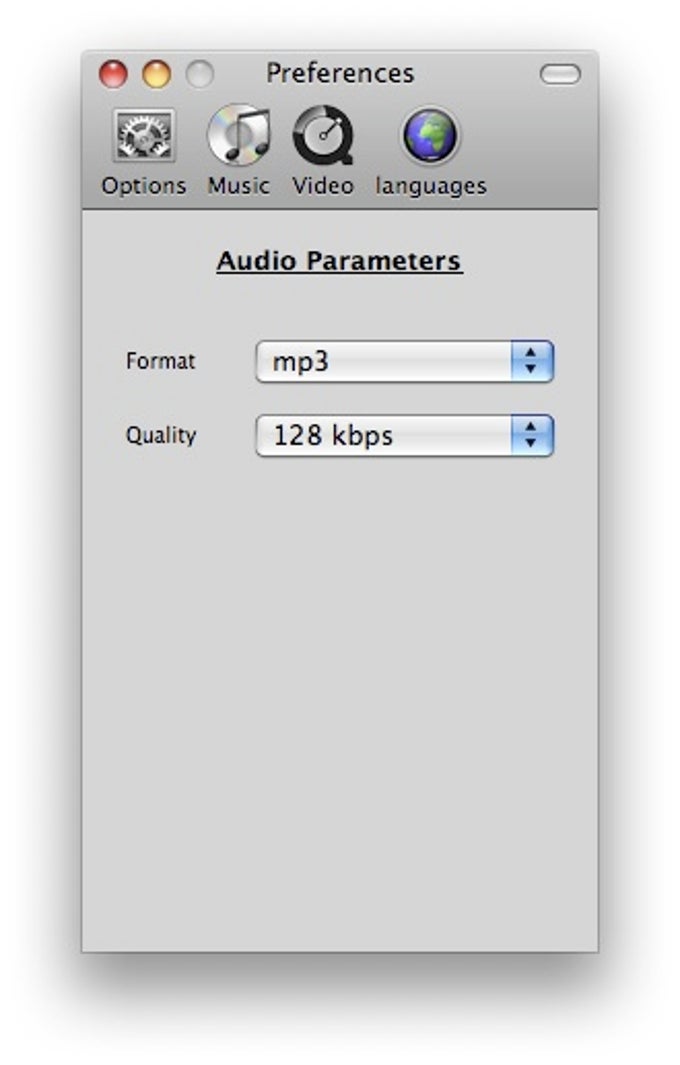Switch to the Music tab label
This screenshot has height=1065, width=680.
point(238,185)
